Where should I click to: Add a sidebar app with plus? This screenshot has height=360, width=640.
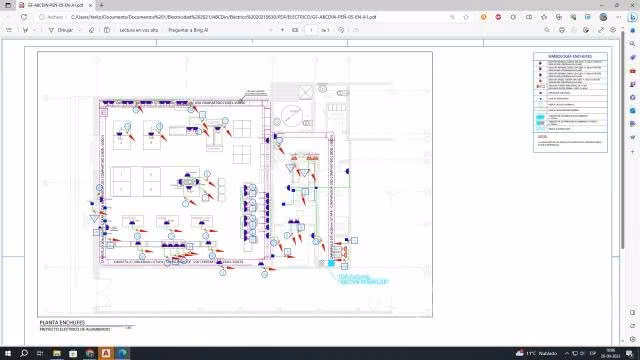633,152
